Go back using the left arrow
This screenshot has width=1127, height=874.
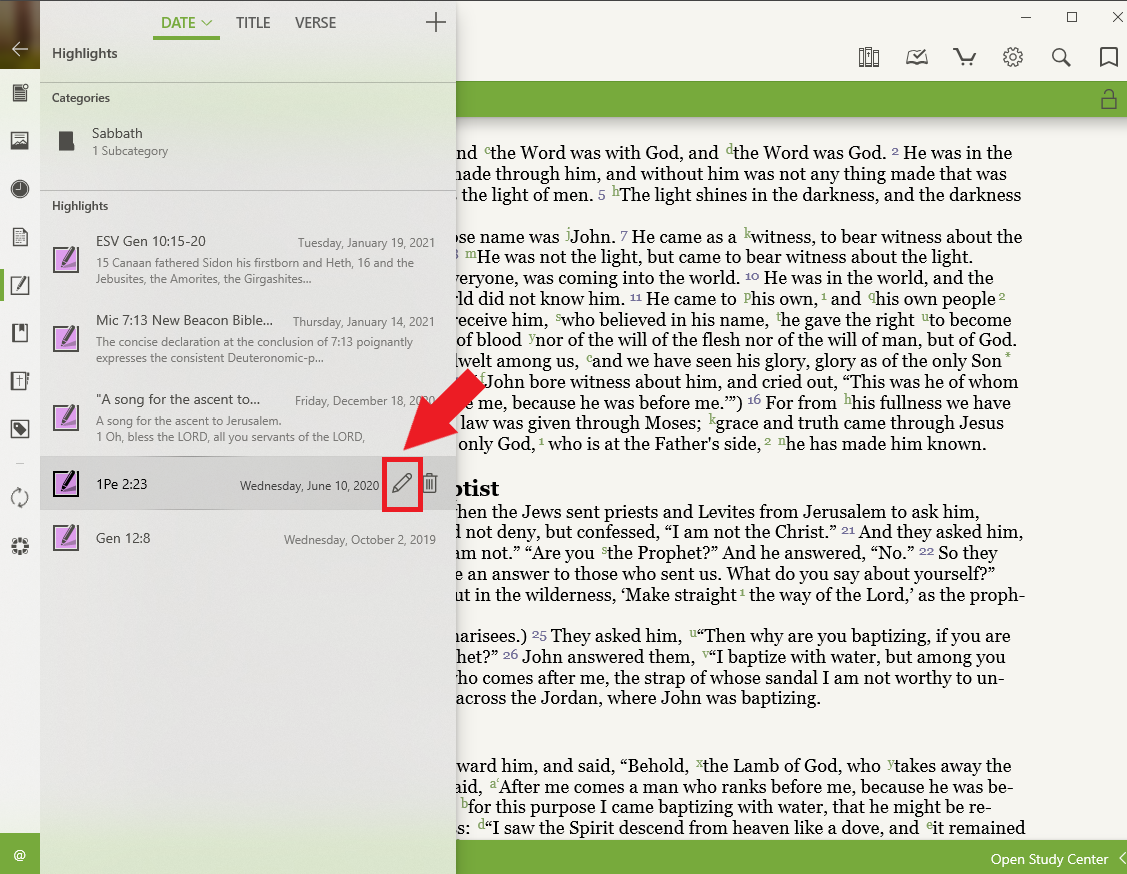[19, 48]
